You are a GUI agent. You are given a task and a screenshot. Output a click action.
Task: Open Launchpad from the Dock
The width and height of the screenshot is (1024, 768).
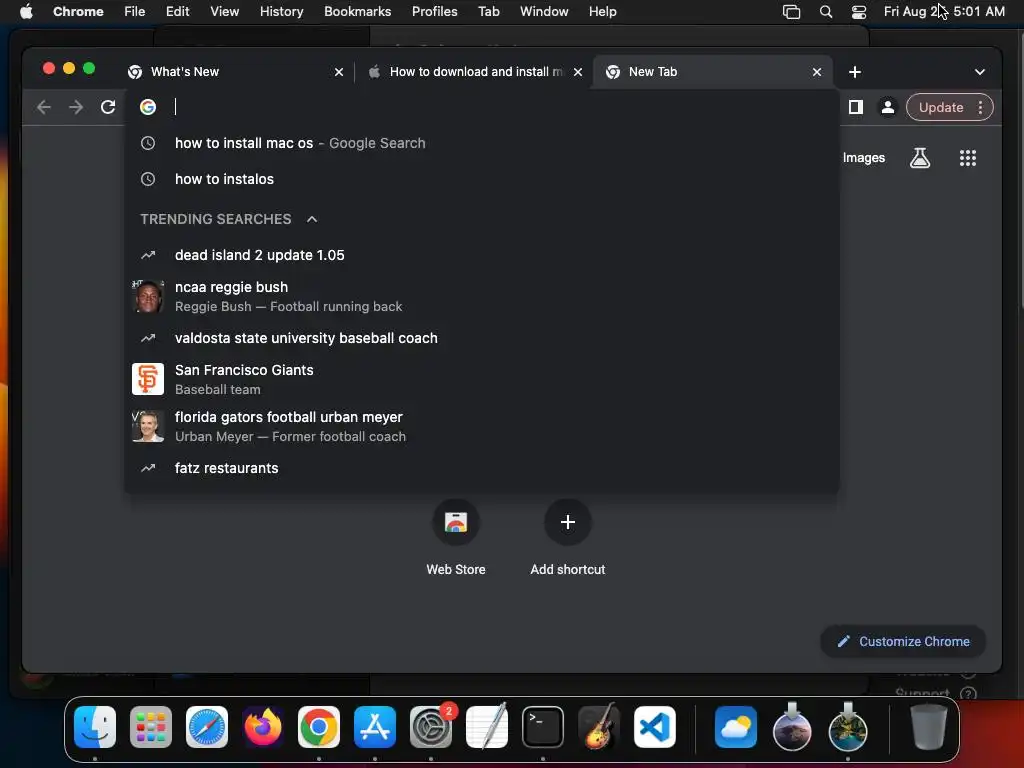[151, 727]
